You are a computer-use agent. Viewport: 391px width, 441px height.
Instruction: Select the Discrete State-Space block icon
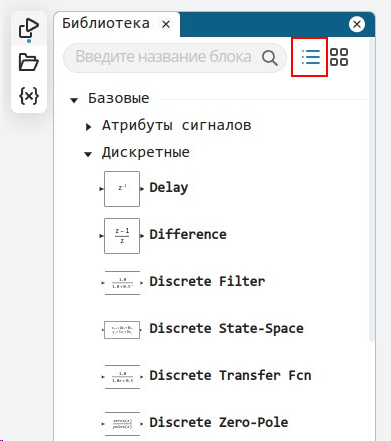click(122, 330)
